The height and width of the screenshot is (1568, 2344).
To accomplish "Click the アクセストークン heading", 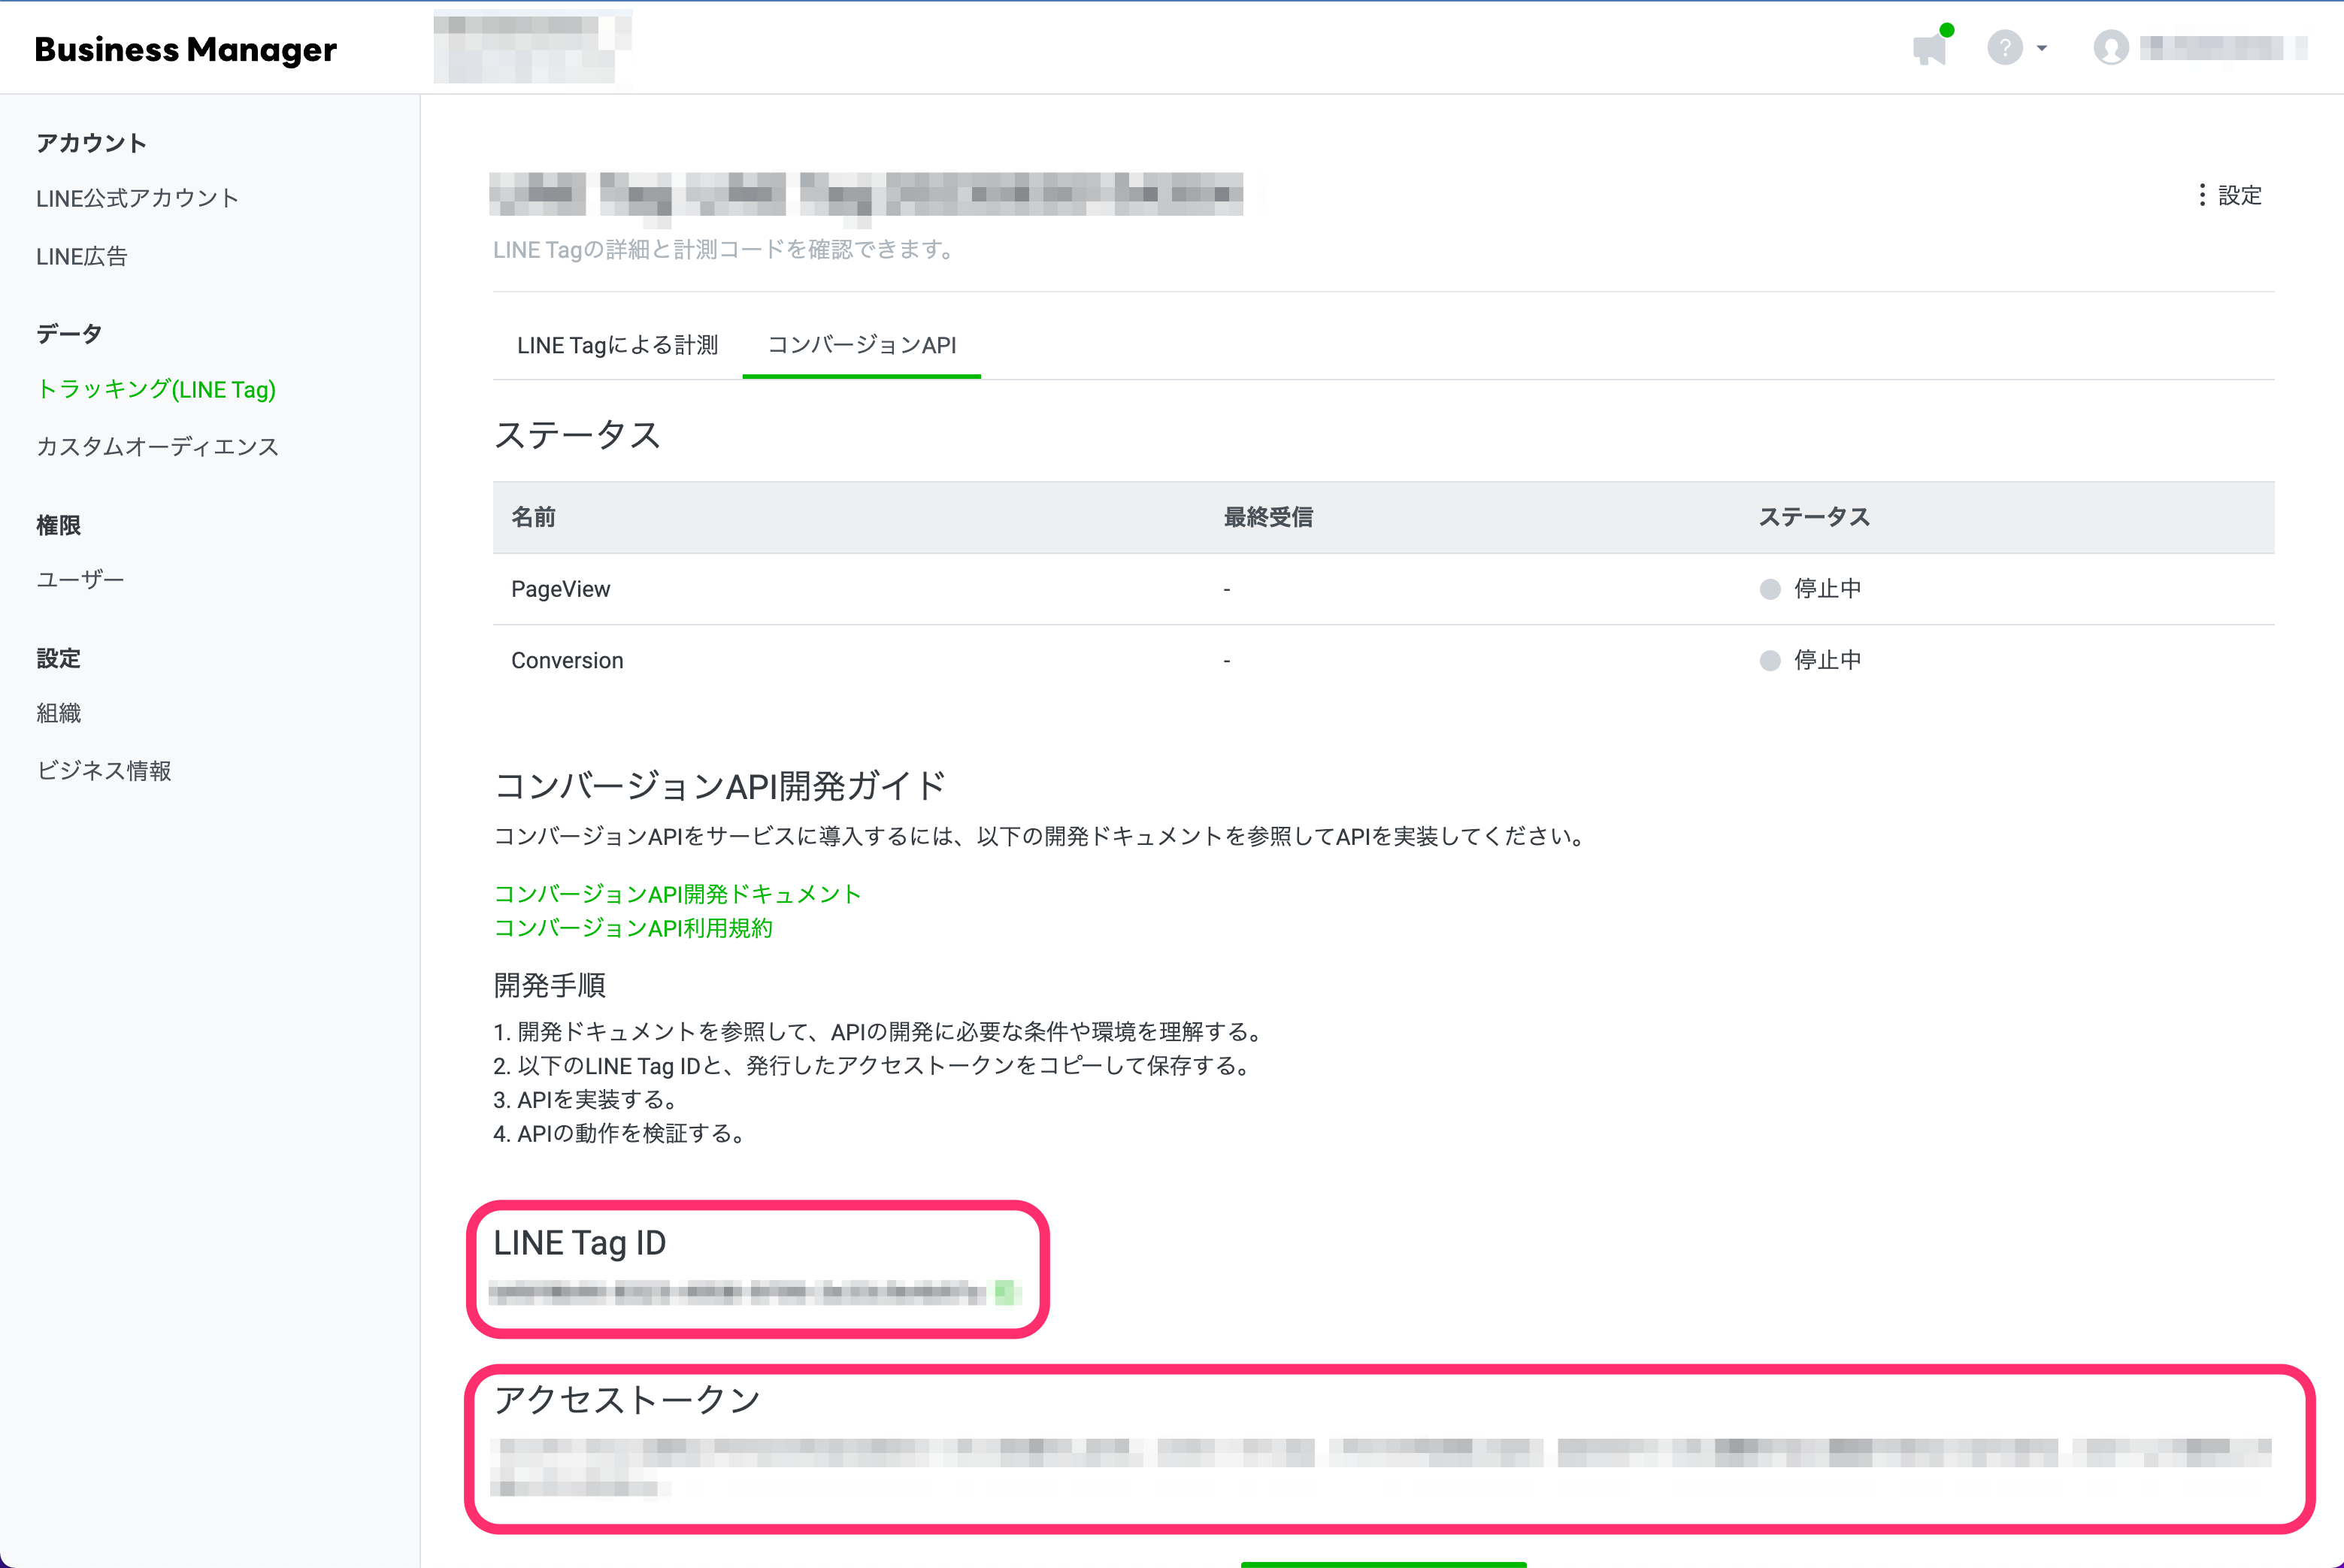I will point(628,1400).
